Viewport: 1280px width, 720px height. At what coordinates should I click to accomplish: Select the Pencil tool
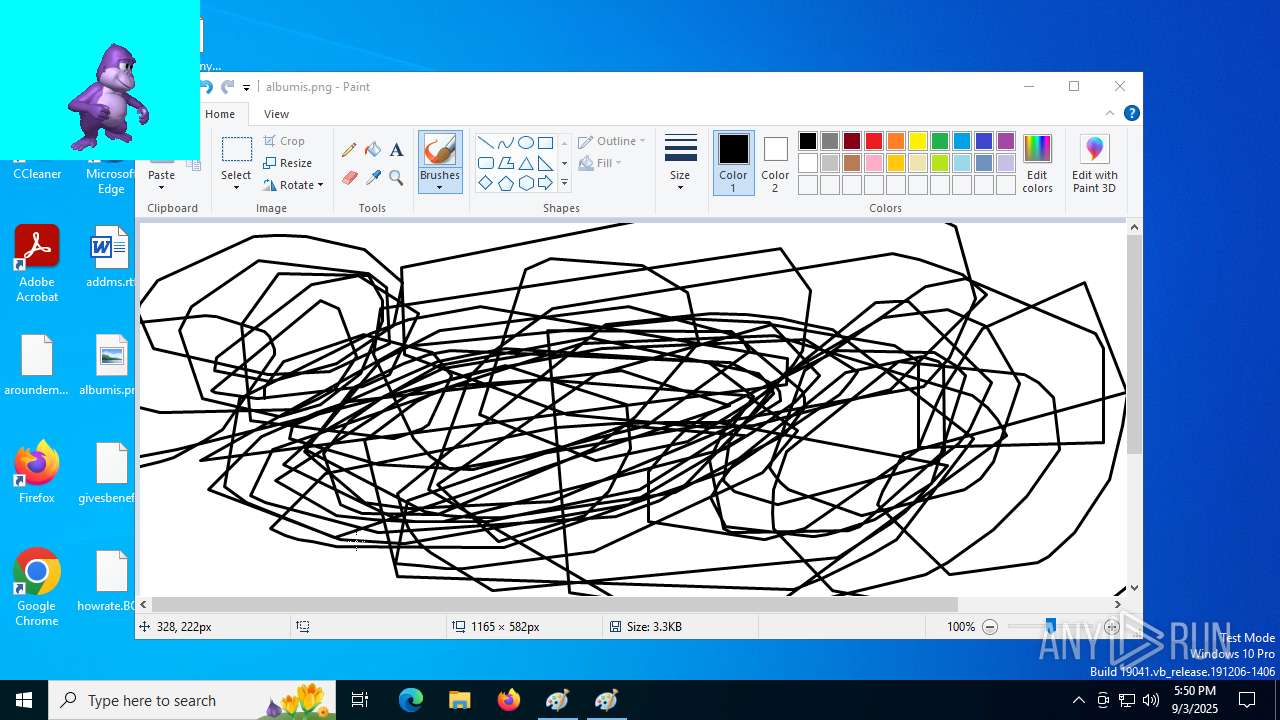(349, 150)
